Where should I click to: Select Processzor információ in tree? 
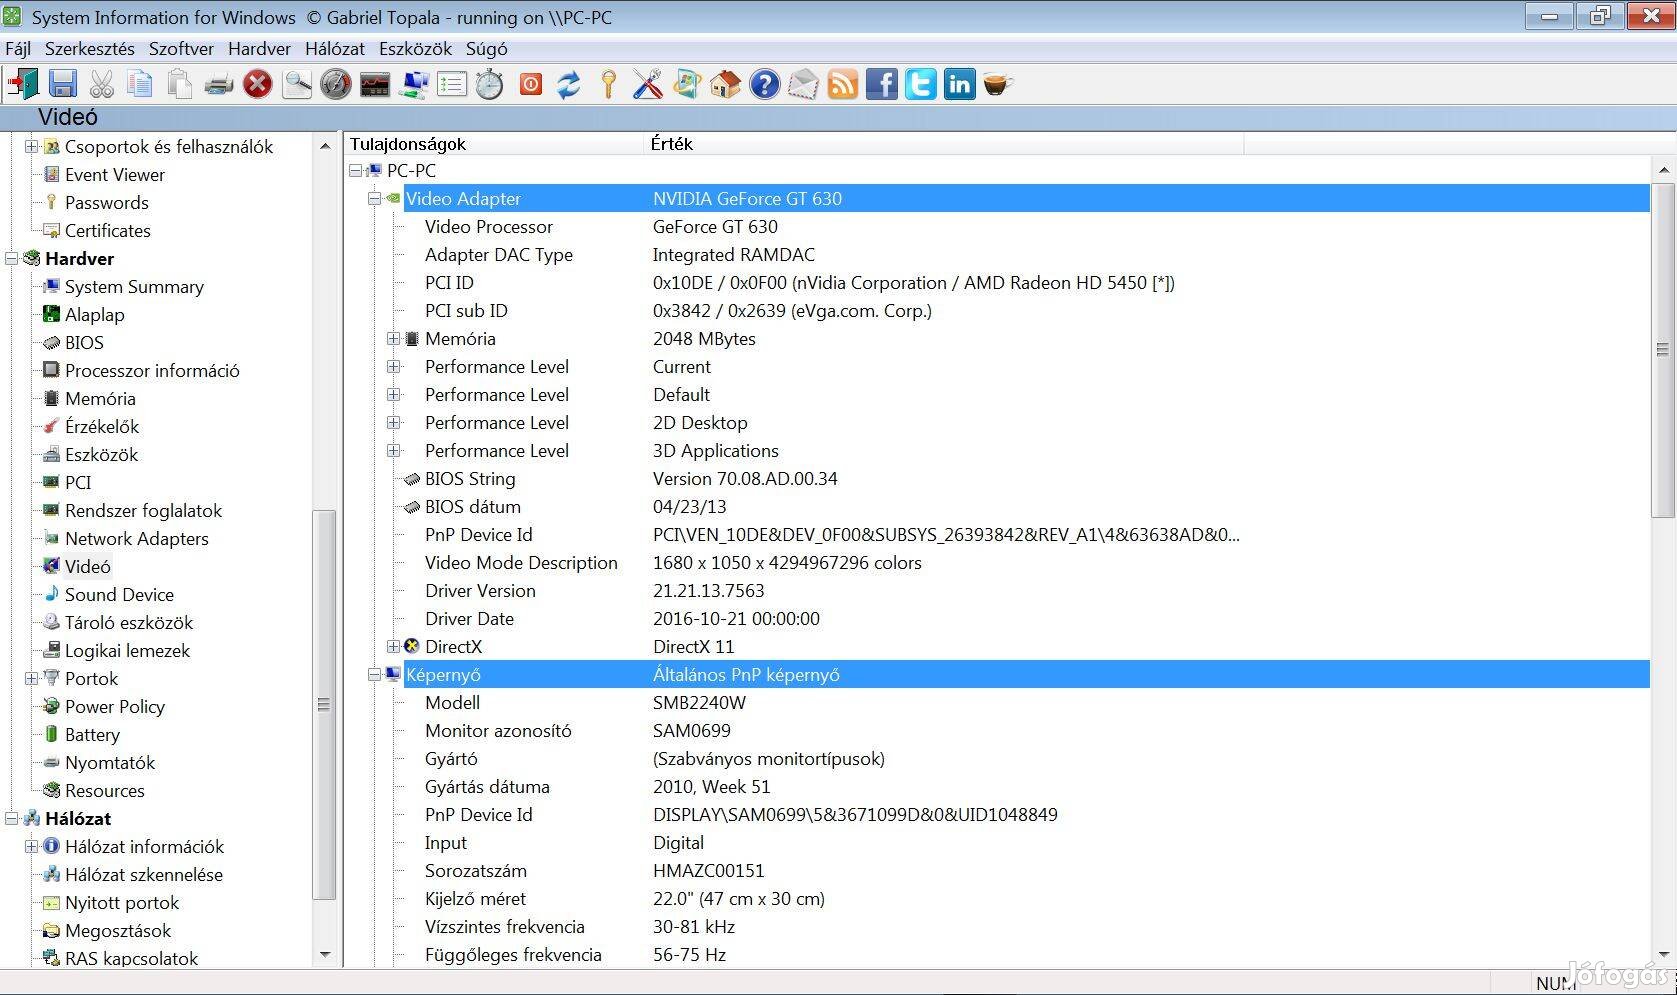pos(152,370)
